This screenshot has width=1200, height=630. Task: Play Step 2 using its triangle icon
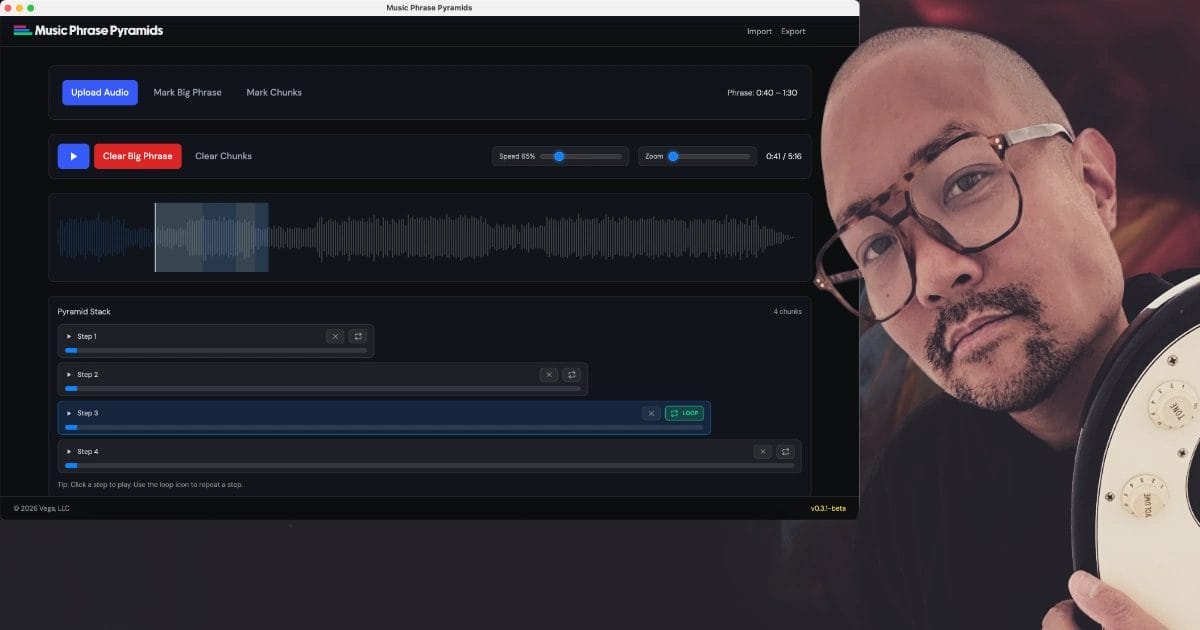(x=69, y=375)
